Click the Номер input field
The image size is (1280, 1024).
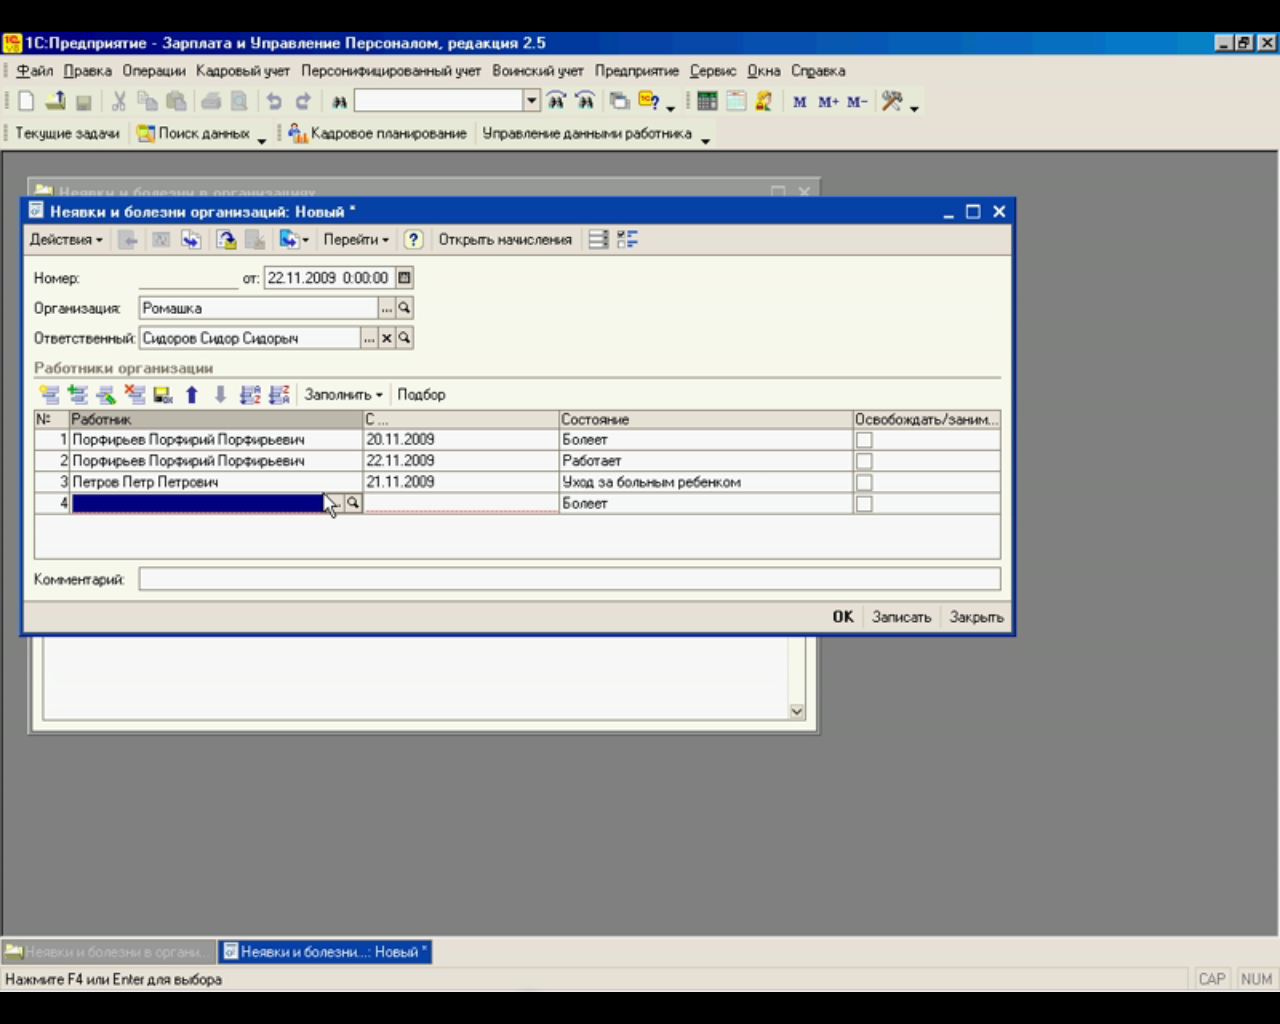pyautogui.click(x=188, y=278)
